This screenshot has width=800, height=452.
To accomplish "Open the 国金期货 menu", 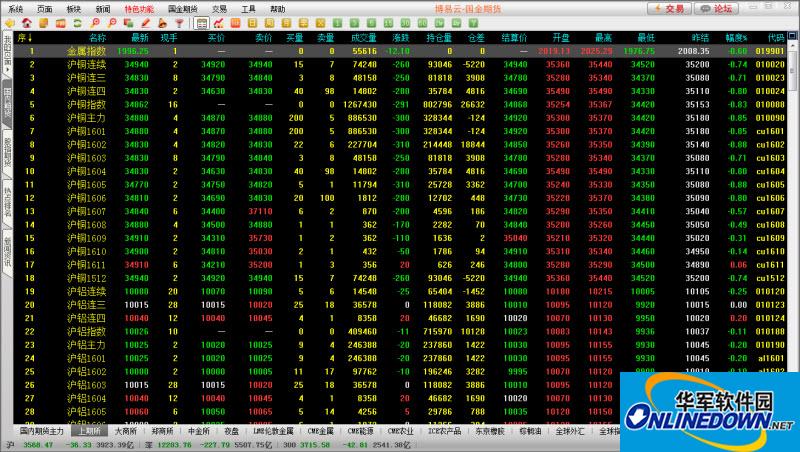I will tap(183, 9).
